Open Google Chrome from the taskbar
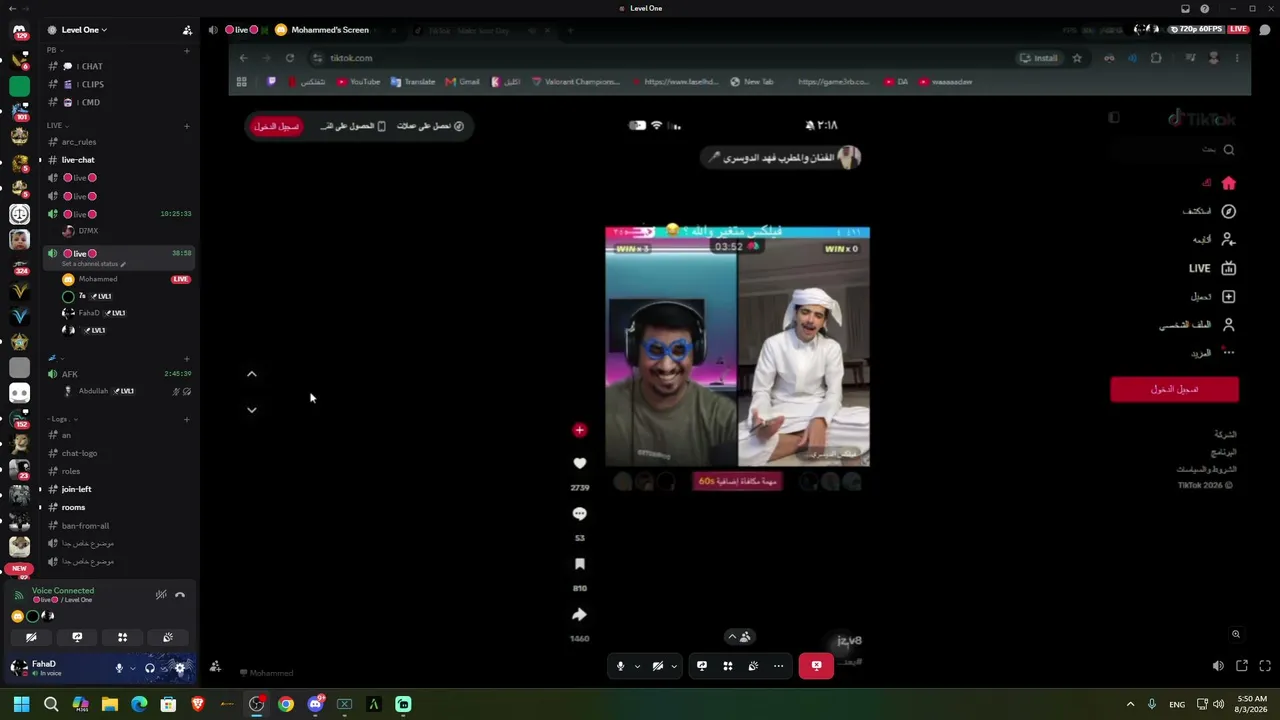The width and height of the screenshot is (1280, 720). point(286,704)
